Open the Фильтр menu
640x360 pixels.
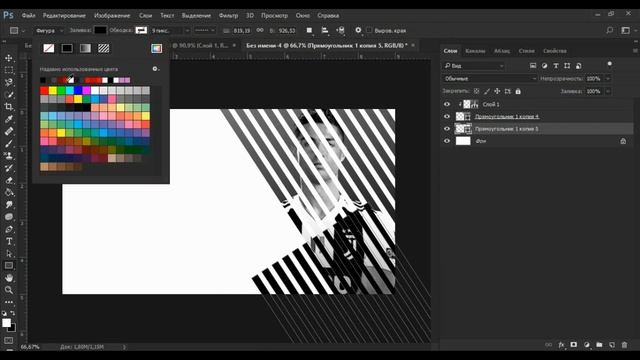[x=228, y=16]
